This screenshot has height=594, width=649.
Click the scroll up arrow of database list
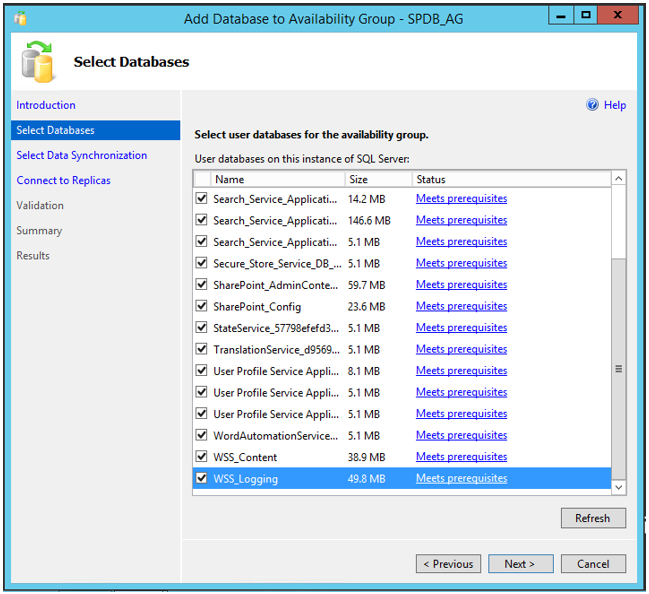tap(619, 178)
